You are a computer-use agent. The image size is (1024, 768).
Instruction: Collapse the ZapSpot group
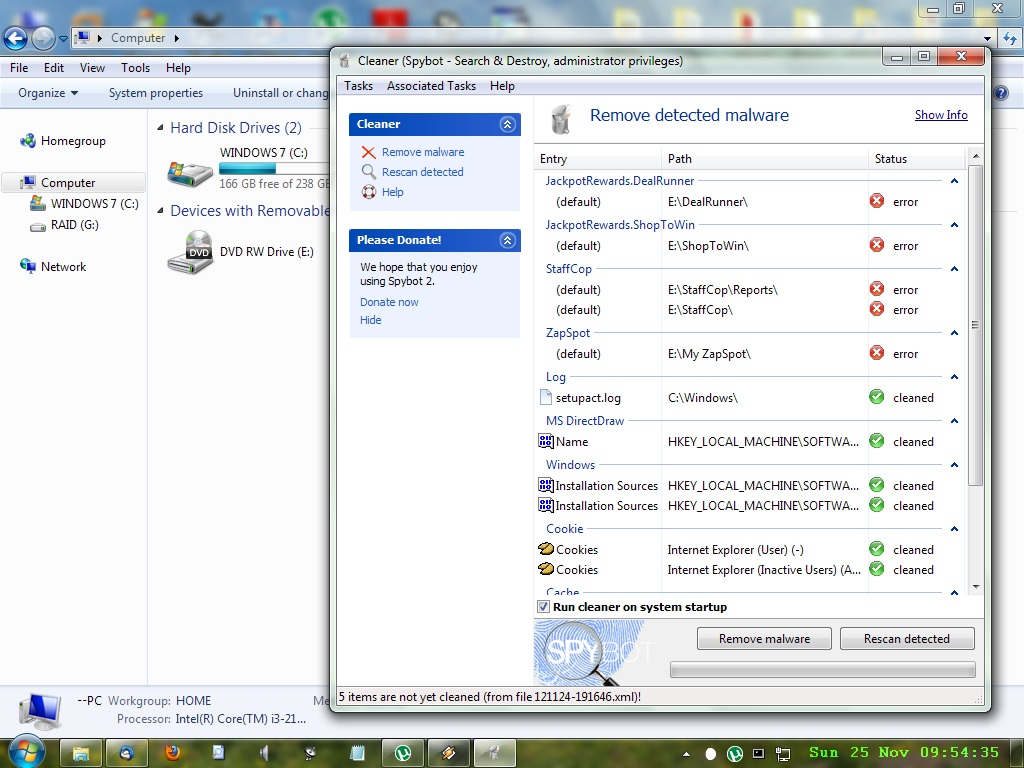click(x=954, y=332)
